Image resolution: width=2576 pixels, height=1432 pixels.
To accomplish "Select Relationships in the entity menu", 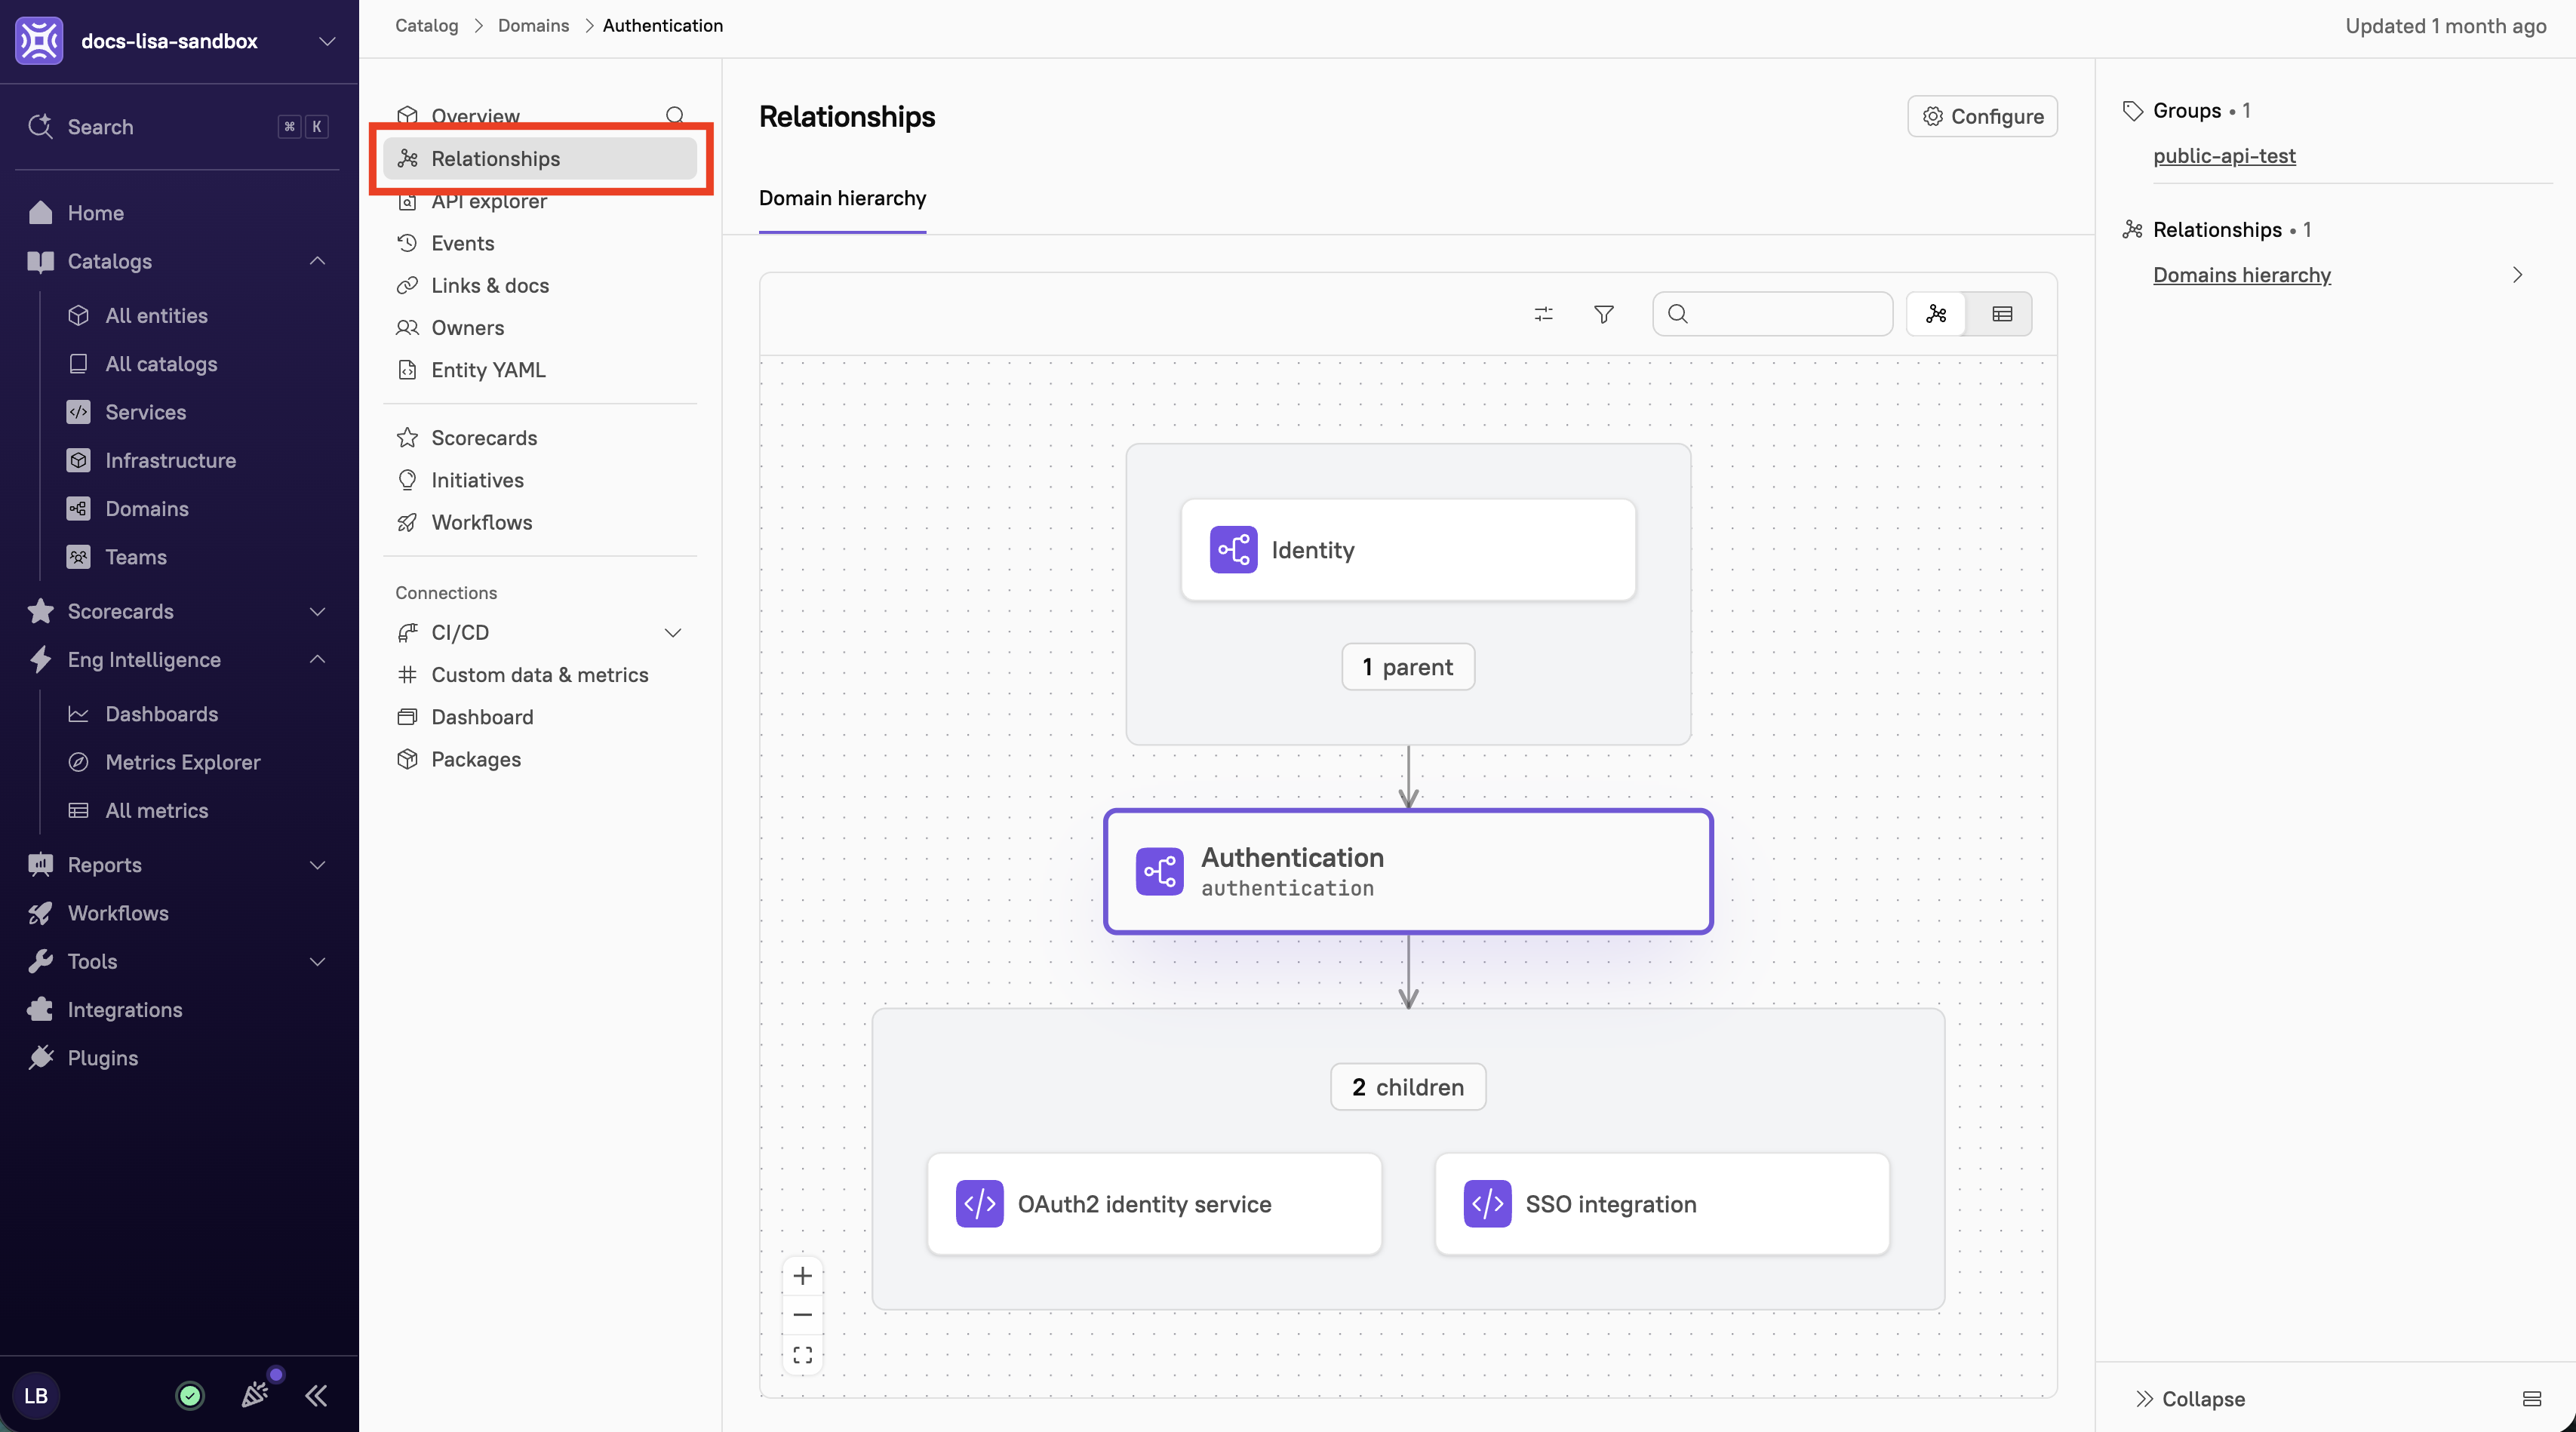I will [540, 159].
